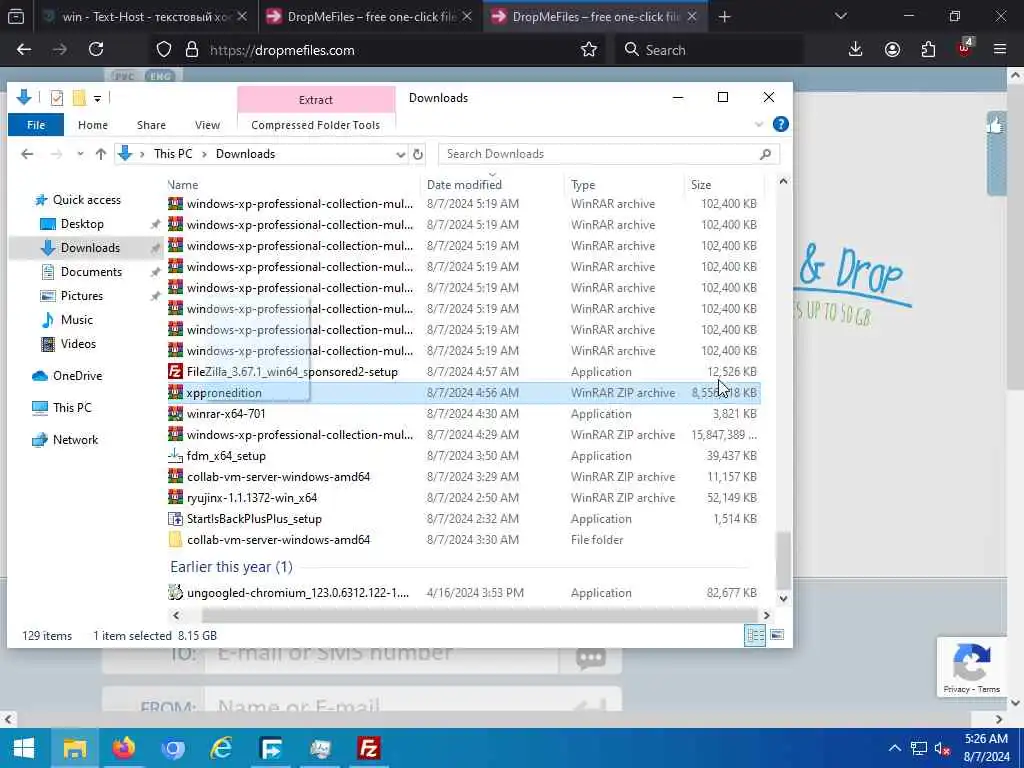Image resolution: width=1024 pixels, height=768 pixels.
Task: Click the uBlock extension icon with badge
Action: [x=965, y=48]
